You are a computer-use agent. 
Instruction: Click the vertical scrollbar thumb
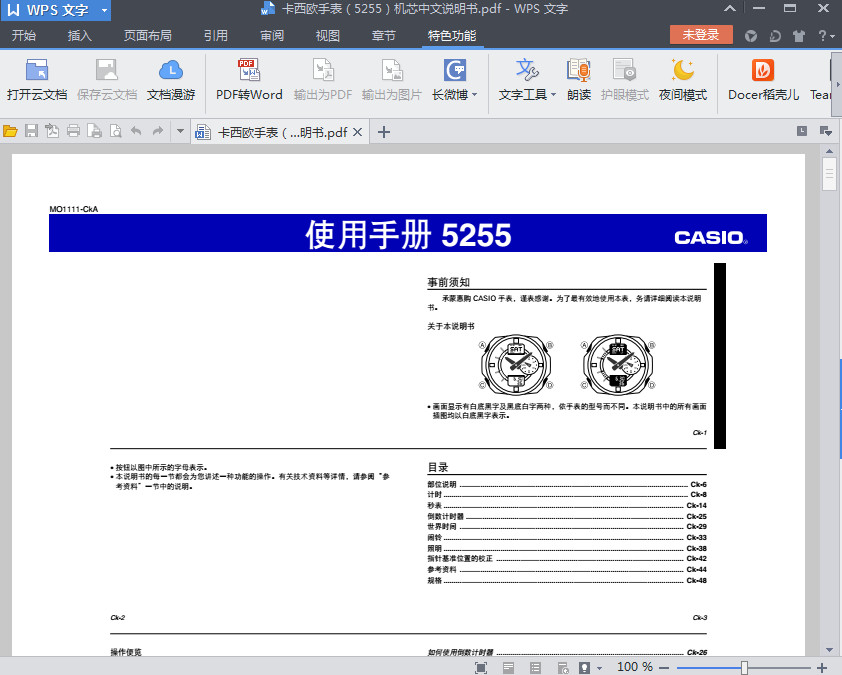tap(829, 175)
